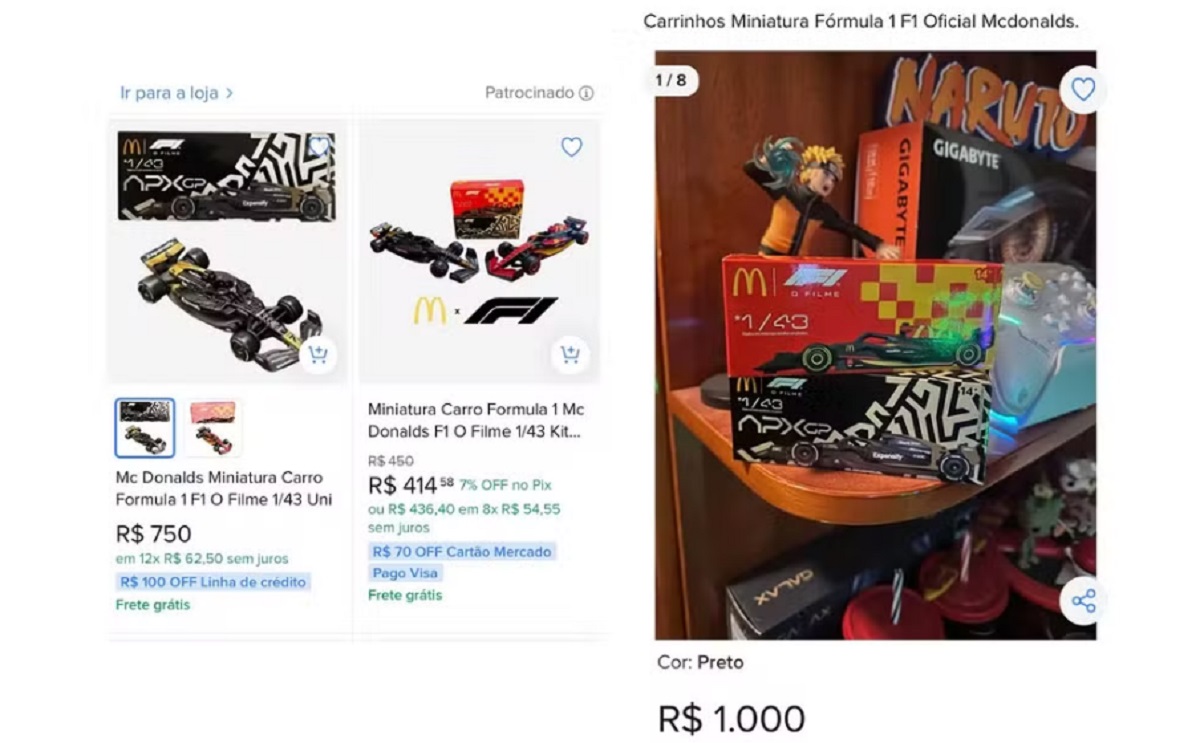Add the two-car kit to cart

pyautogui.click(x=570, y=354)
